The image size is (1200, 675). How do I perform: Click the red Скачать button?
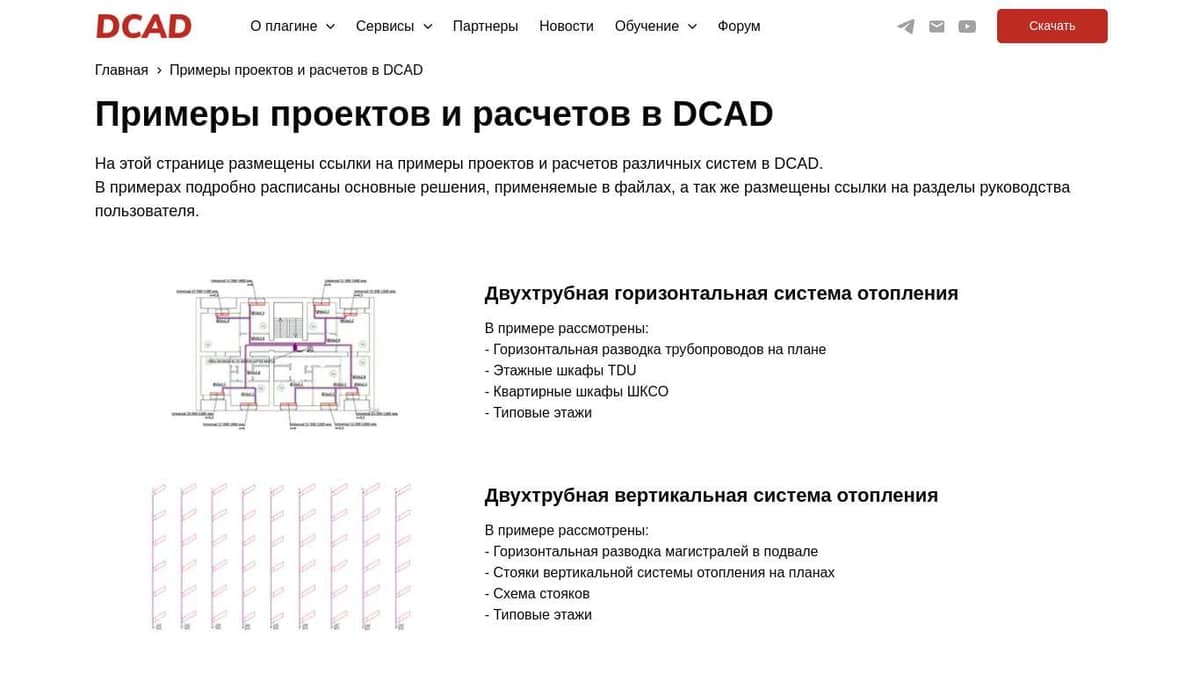pyautogui.click(x=1052, y=26)
